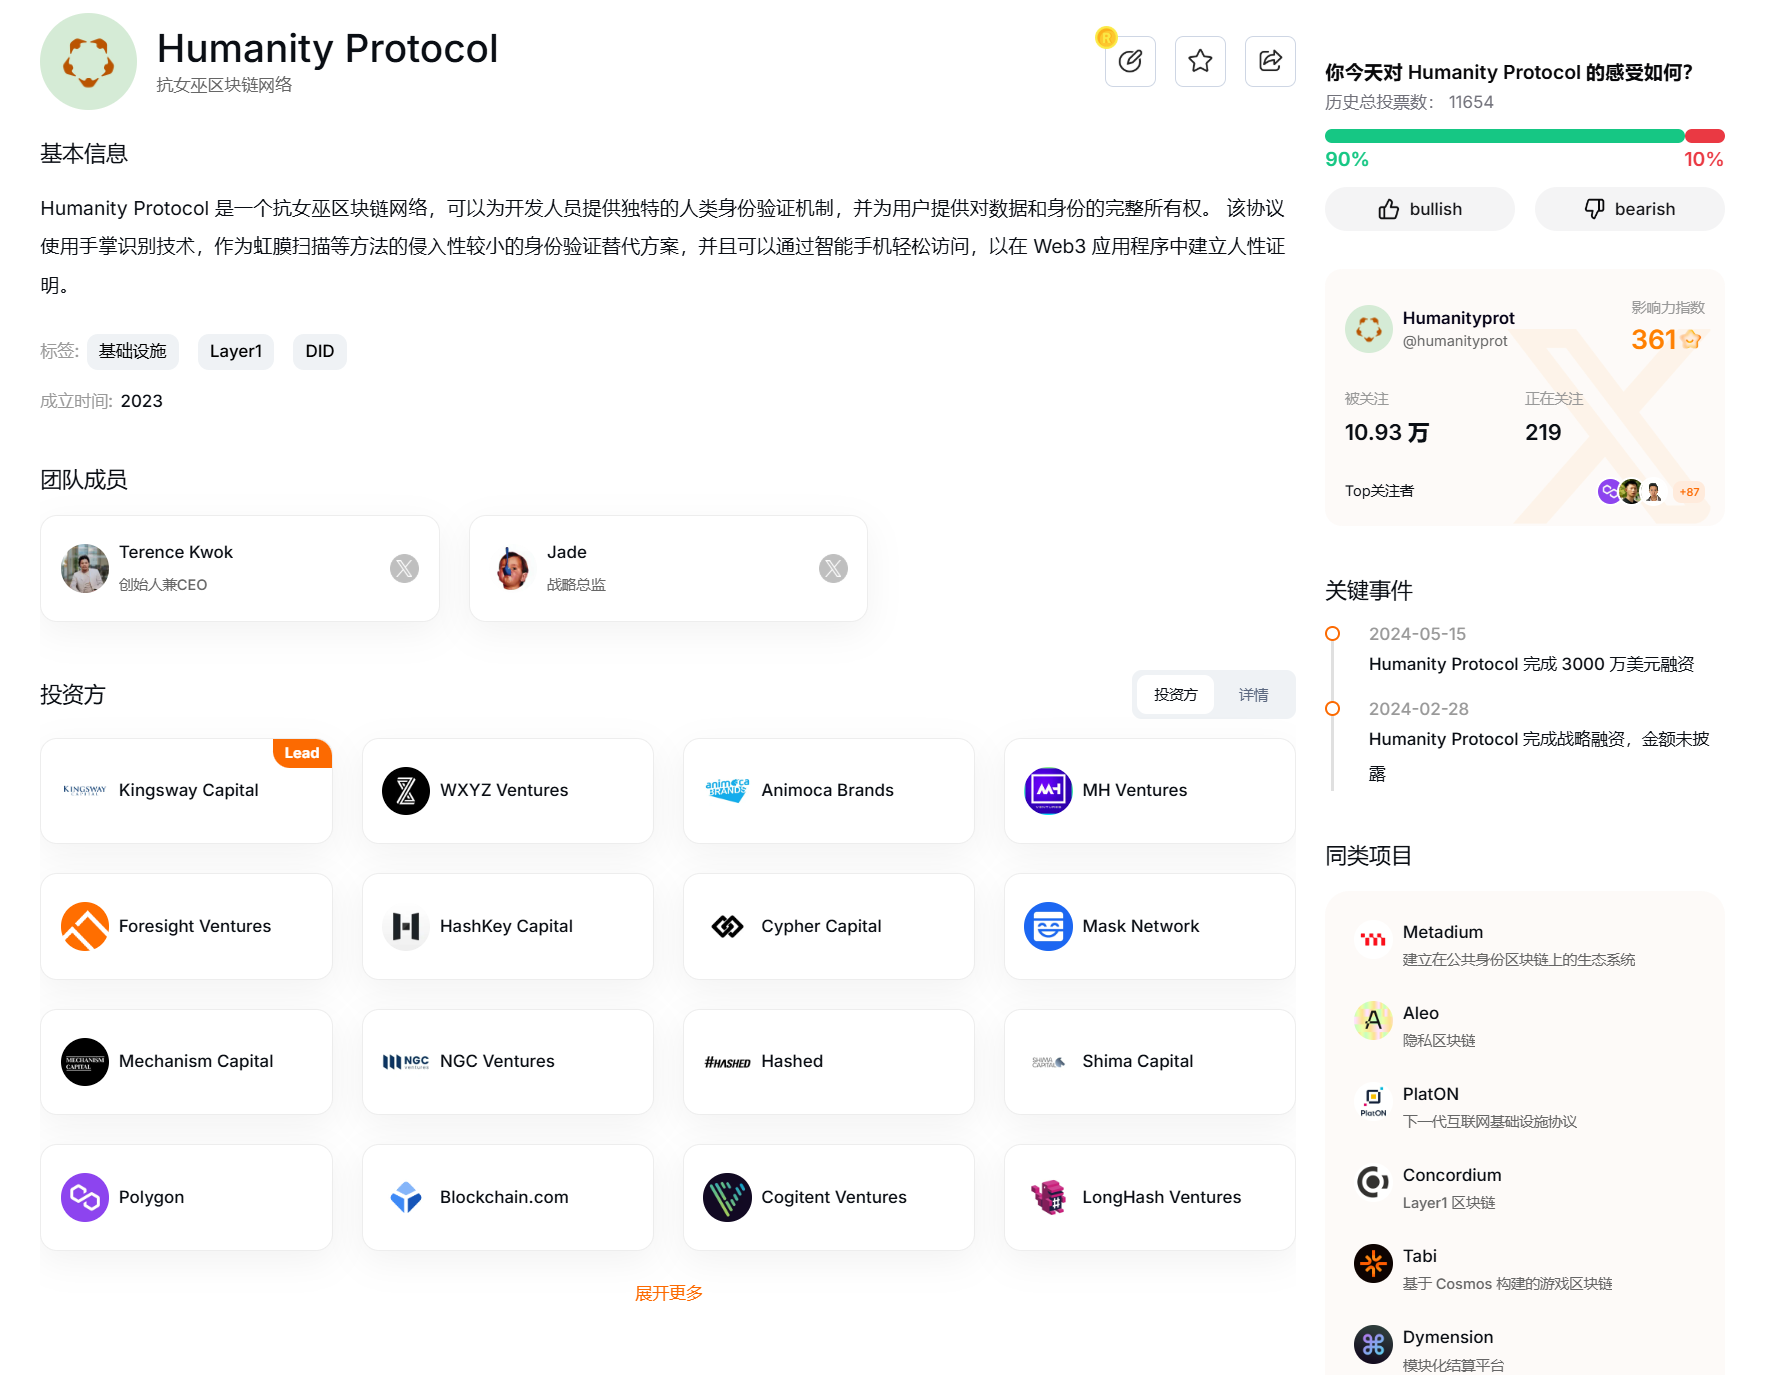Image resolution: width=1765 pixels, height=1375 pixels.
Task: Click the Mechanism Capital logo icon
Action: [85, 1062]
